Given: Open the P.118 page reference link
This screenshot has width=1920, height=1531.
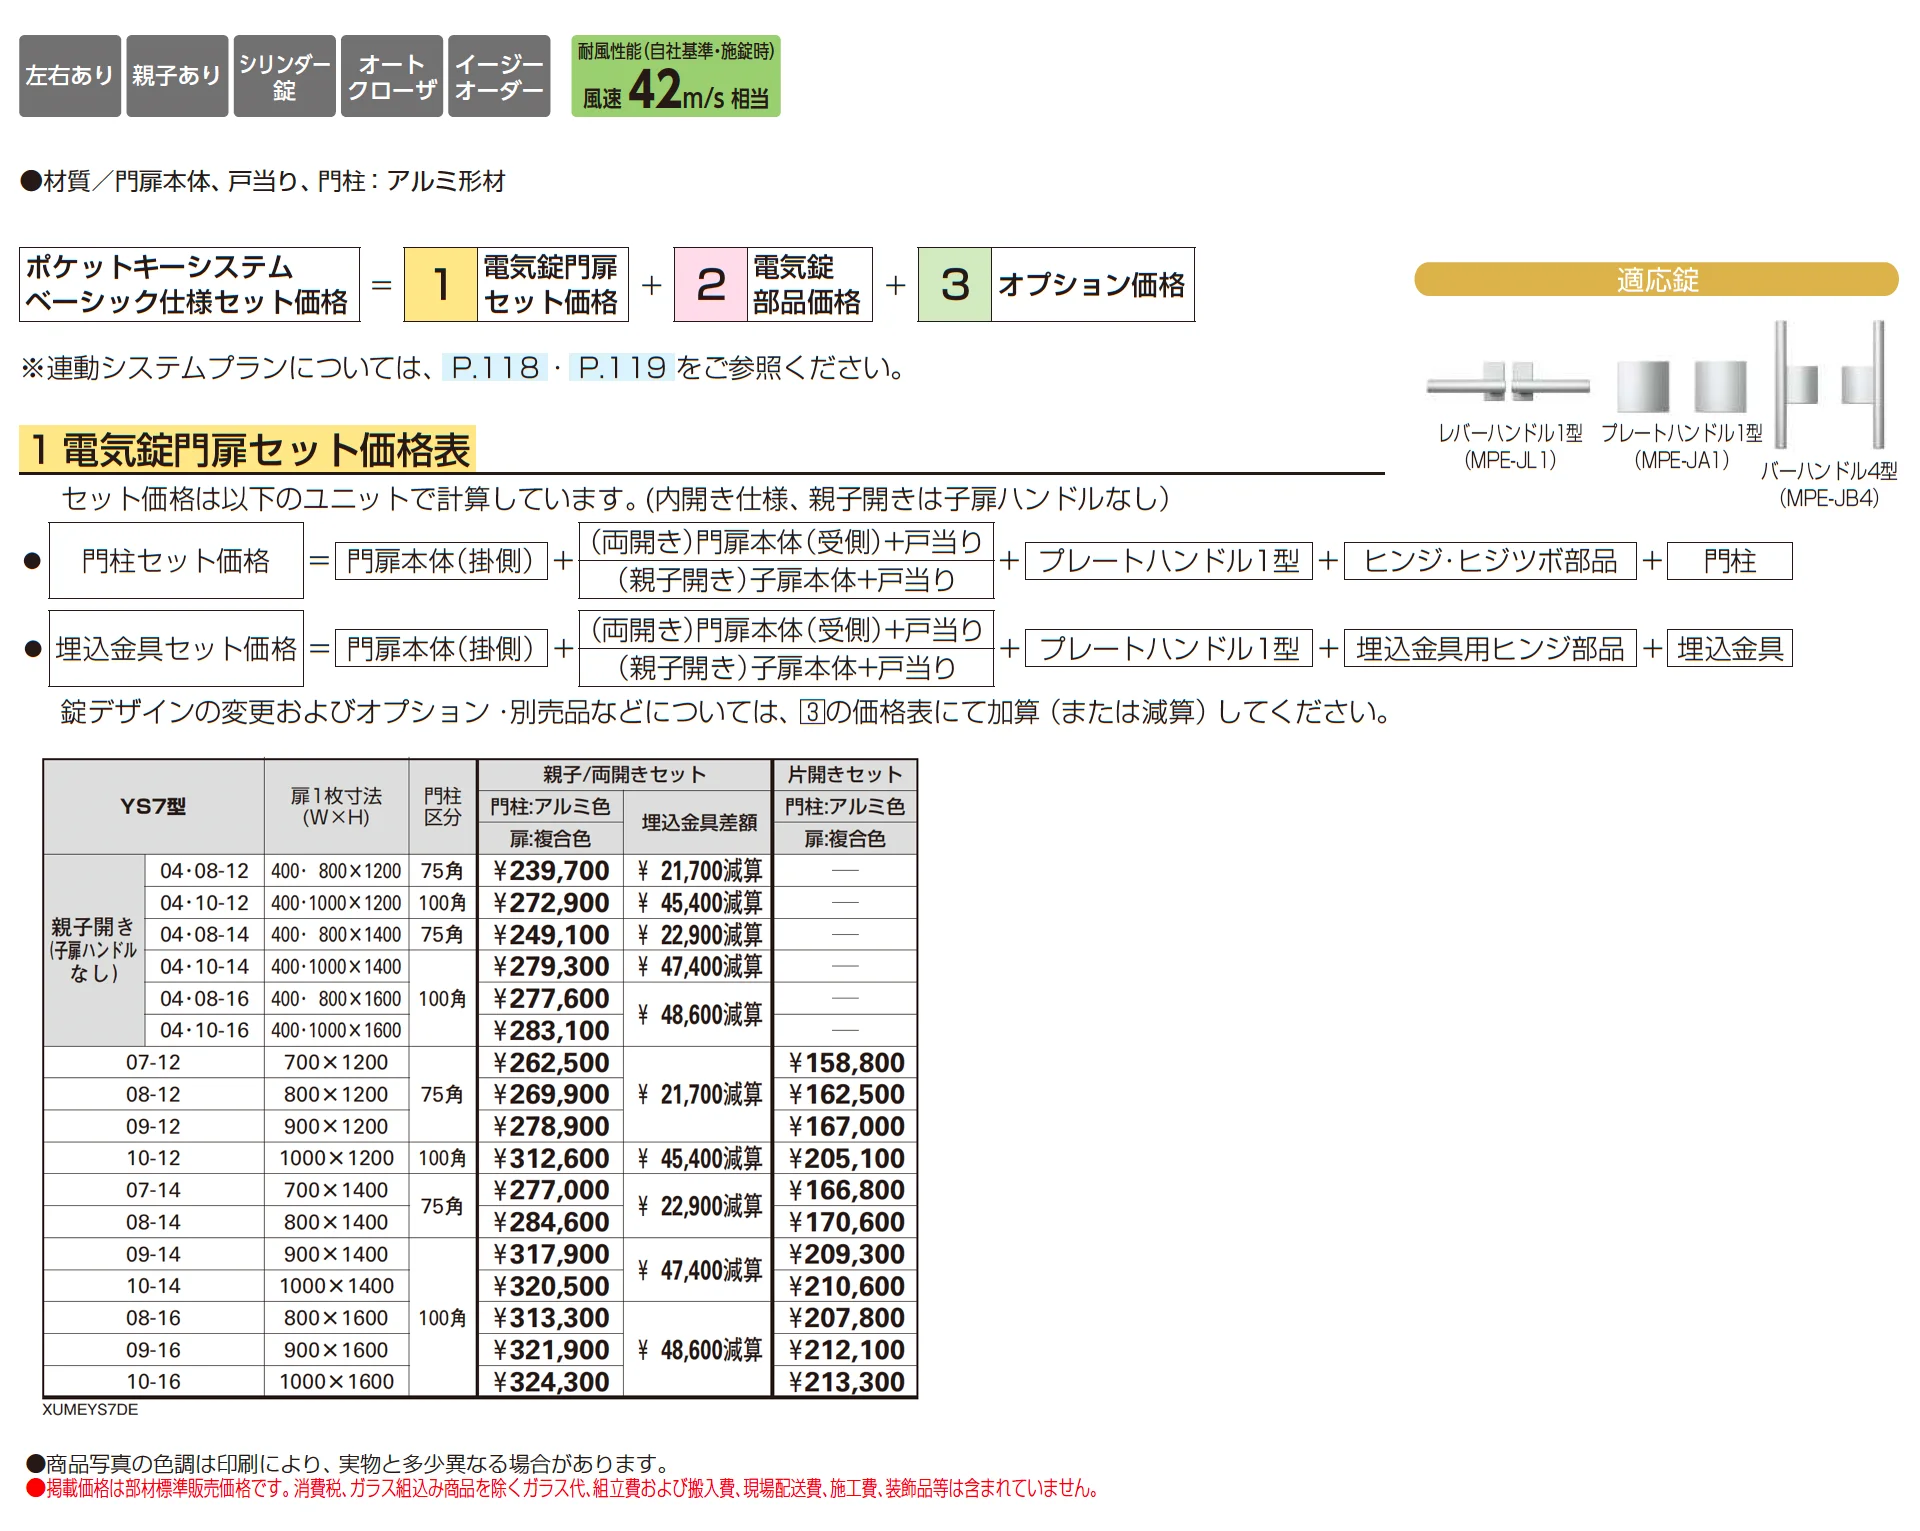Looking at the screenshot, I should pyautogui.click(x=495, y=368).
